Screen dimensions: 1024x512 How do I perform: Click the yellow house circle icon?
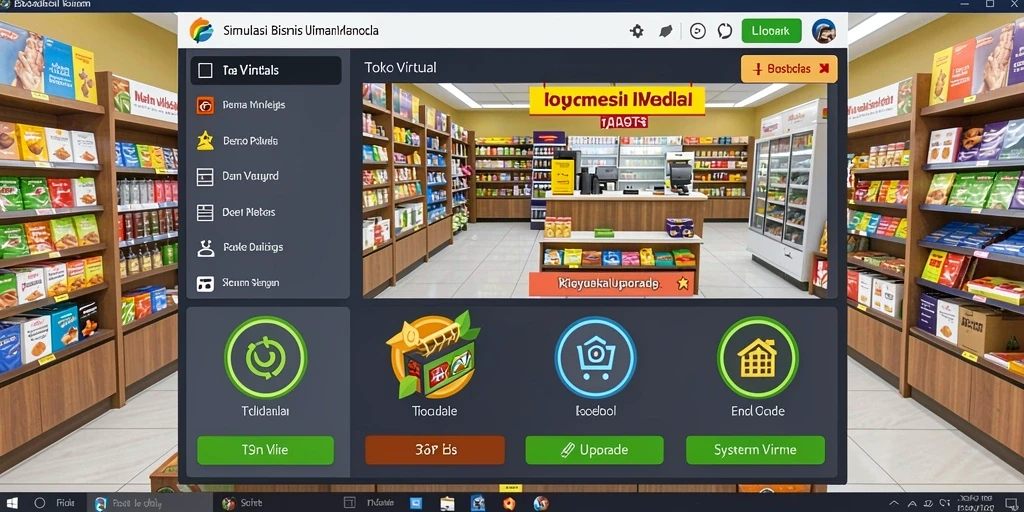758,357
